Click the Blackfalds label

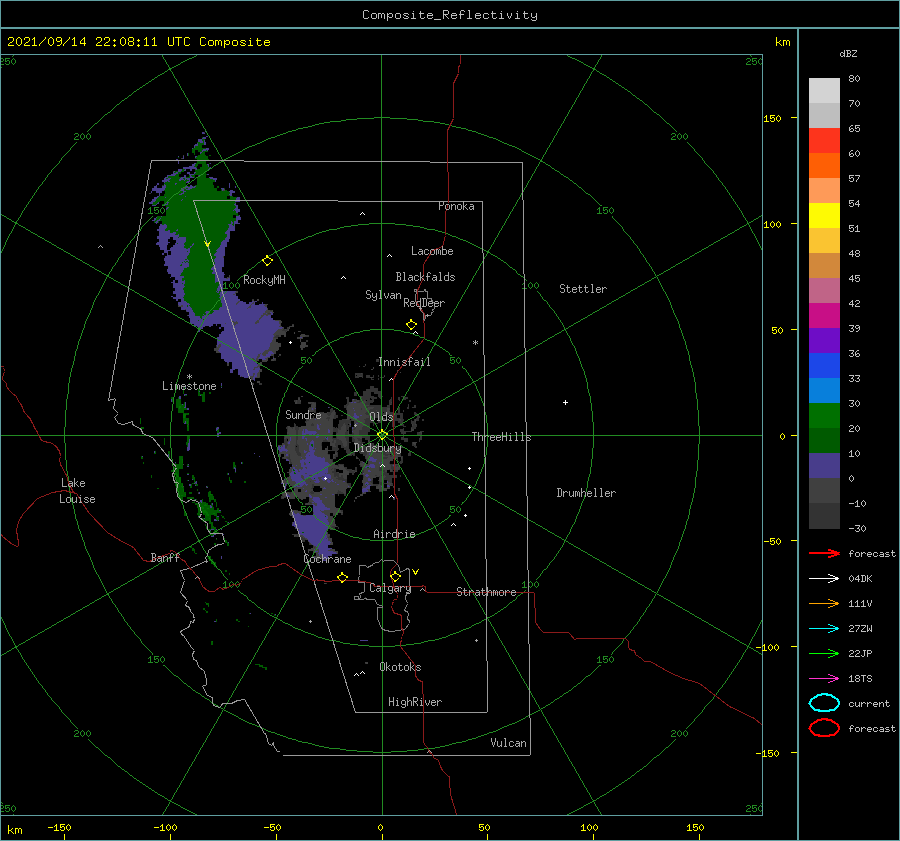pyautogui.click(x=425, y=277)
